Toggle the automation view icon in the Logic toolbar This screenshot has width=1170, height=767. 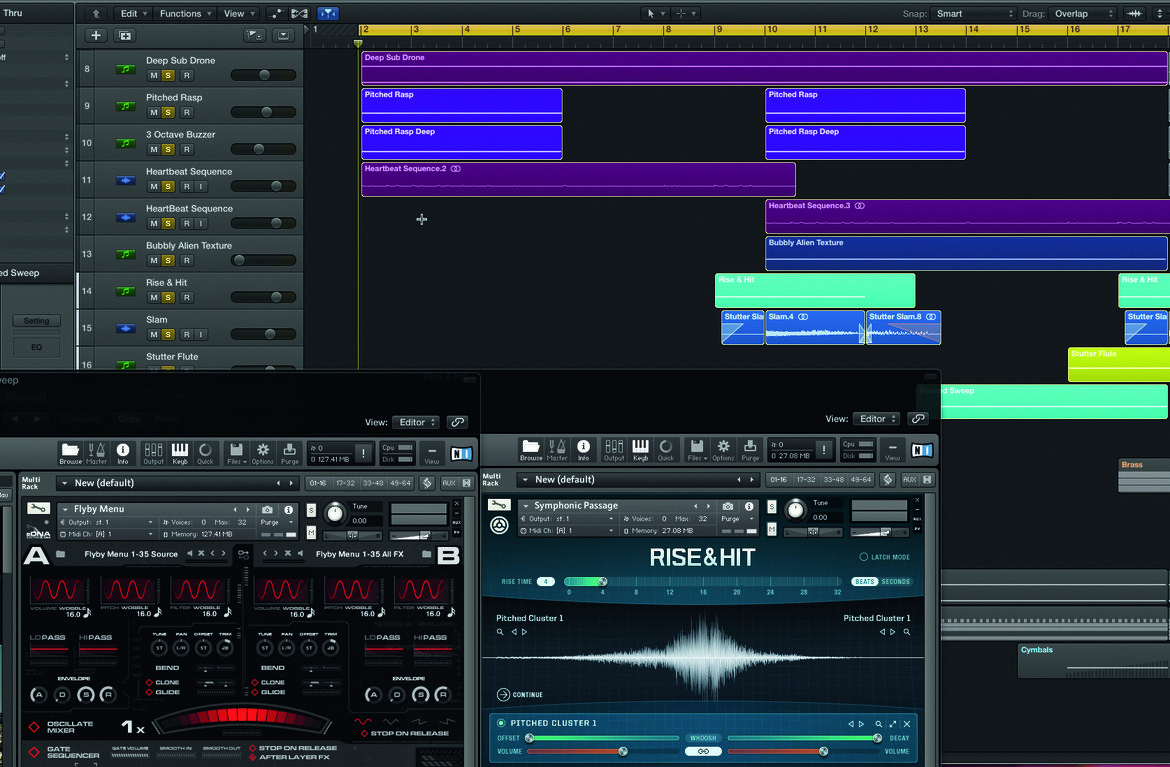click(276, 13)
